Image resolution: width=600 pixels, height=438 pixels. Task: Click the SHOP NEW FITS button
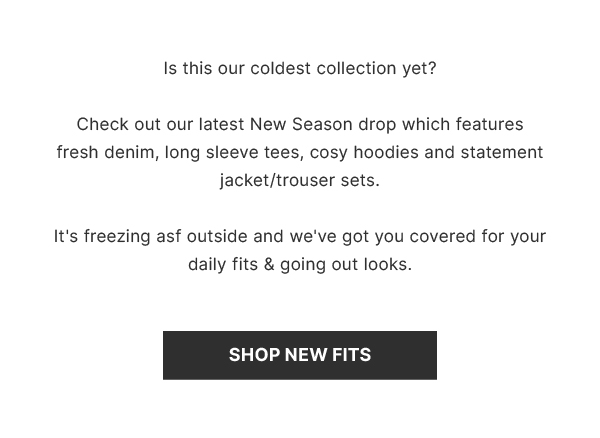(300, 355)
